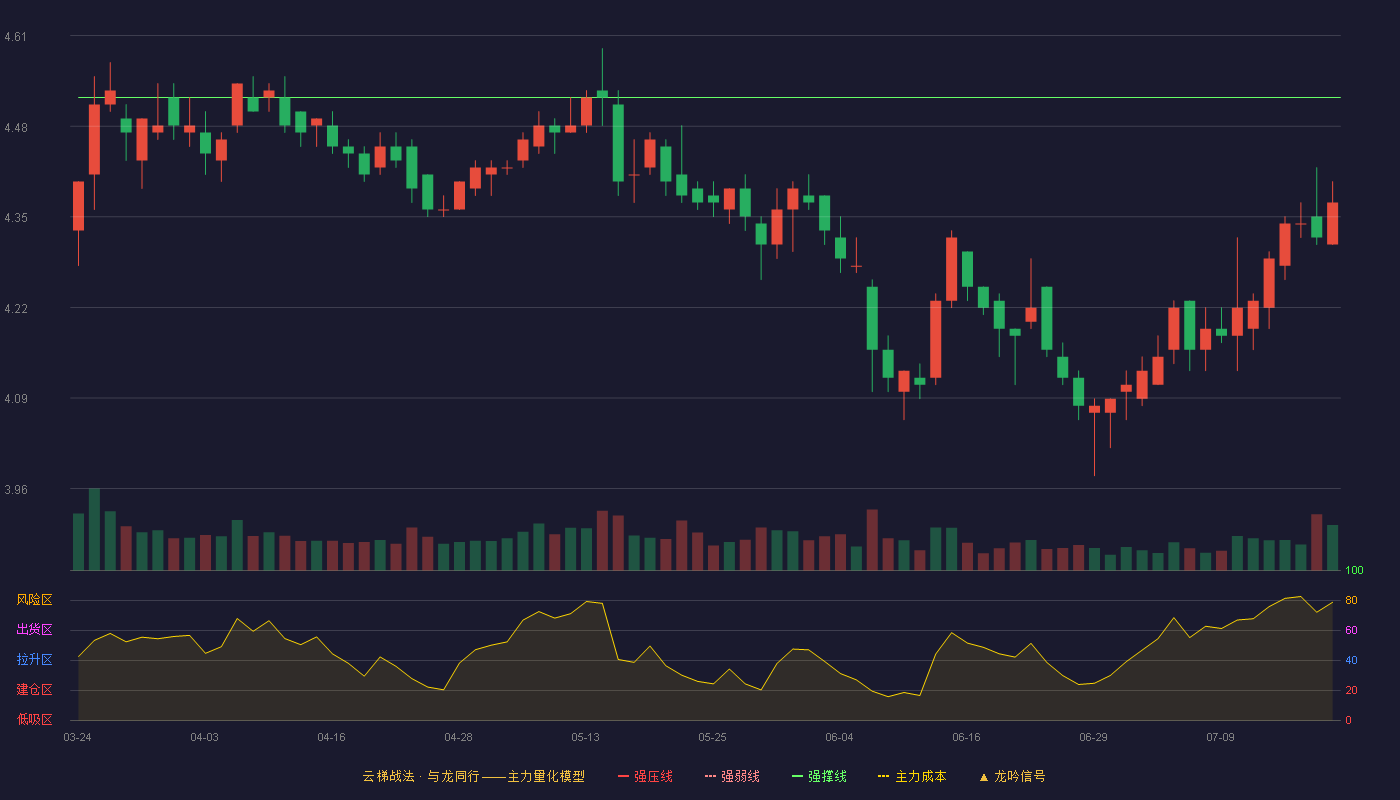
Task: Click the 4.22 price axis label
Action: [x=16, y=309]
